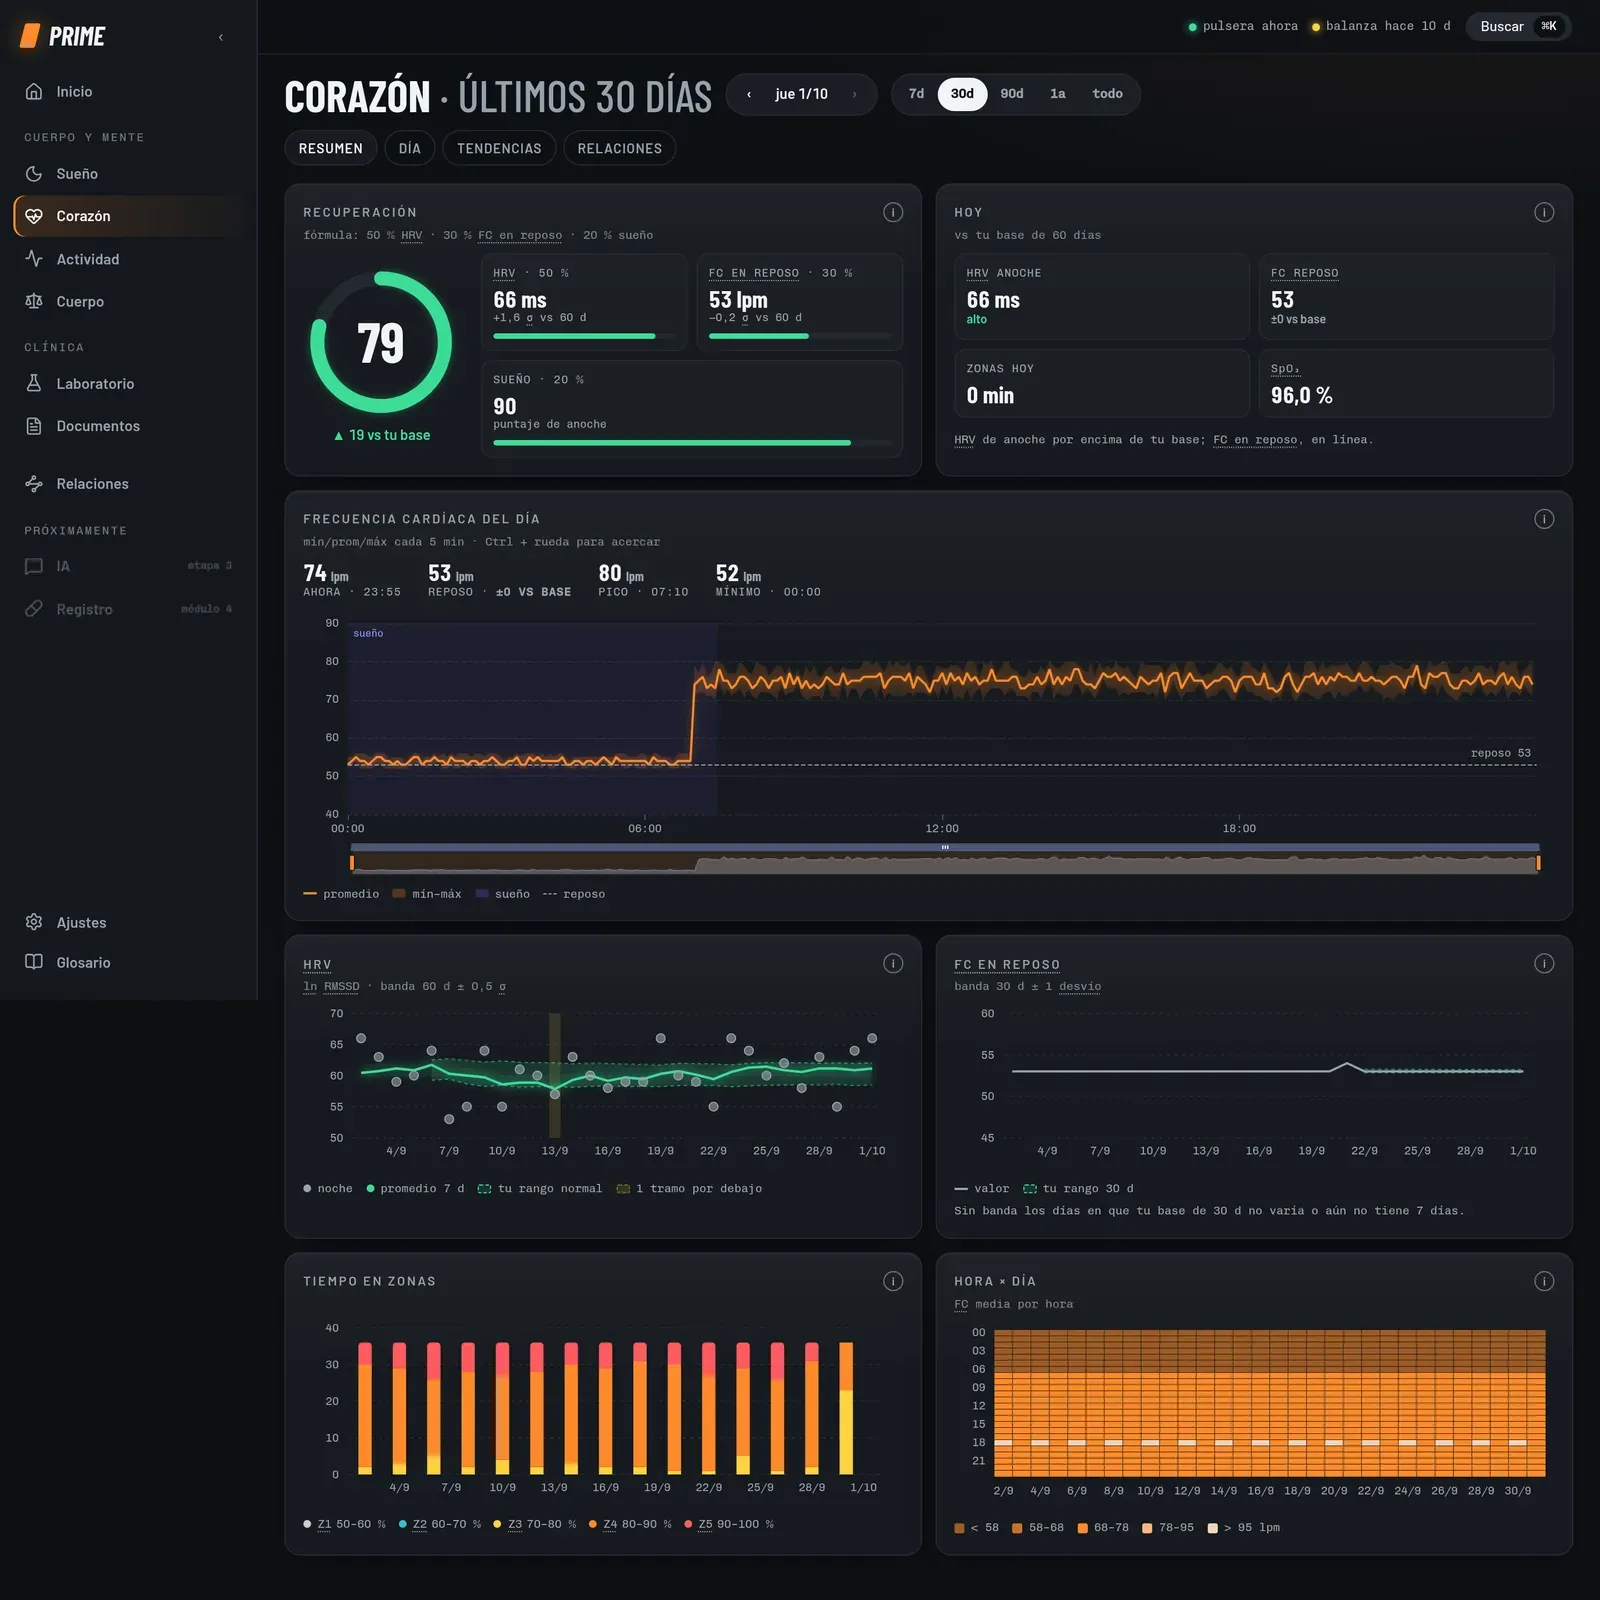Viewport: 1600px width, 1600px height.
Task: Click the jue 1/10 date label
Action: pyautogui.click(x=801, y=94)
